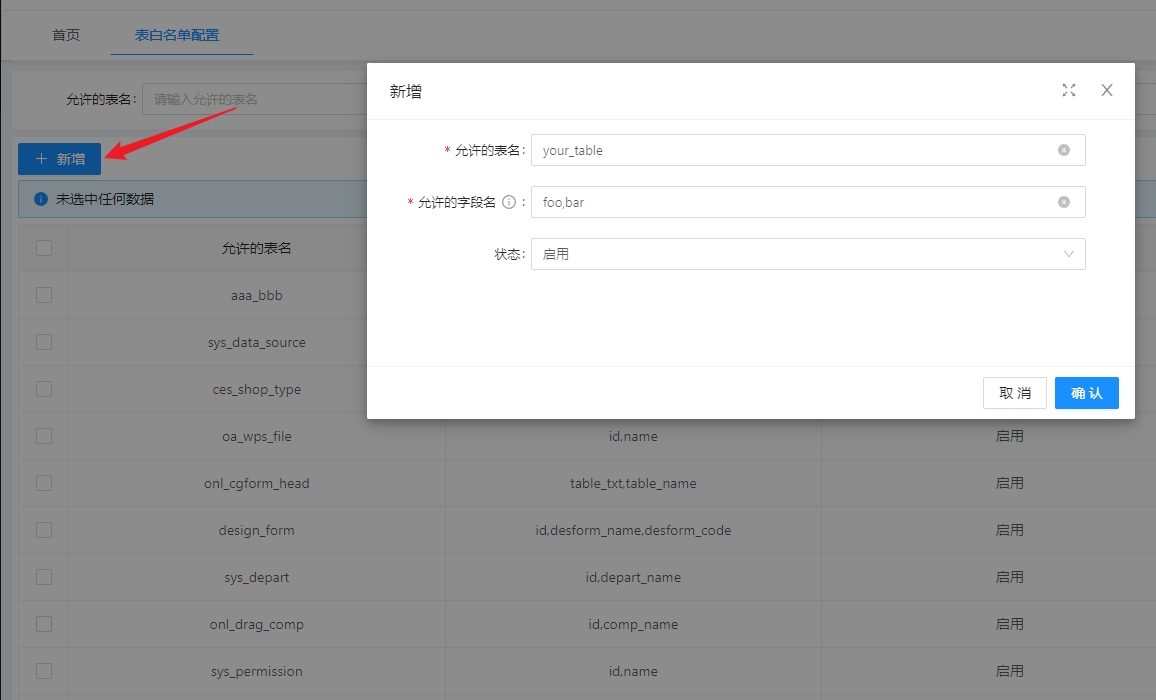Image resolution: width=1156 pixels, height=700 pixels.
Task: Check the onl_cgform_head row checkbox
Action: coord(44,483)
